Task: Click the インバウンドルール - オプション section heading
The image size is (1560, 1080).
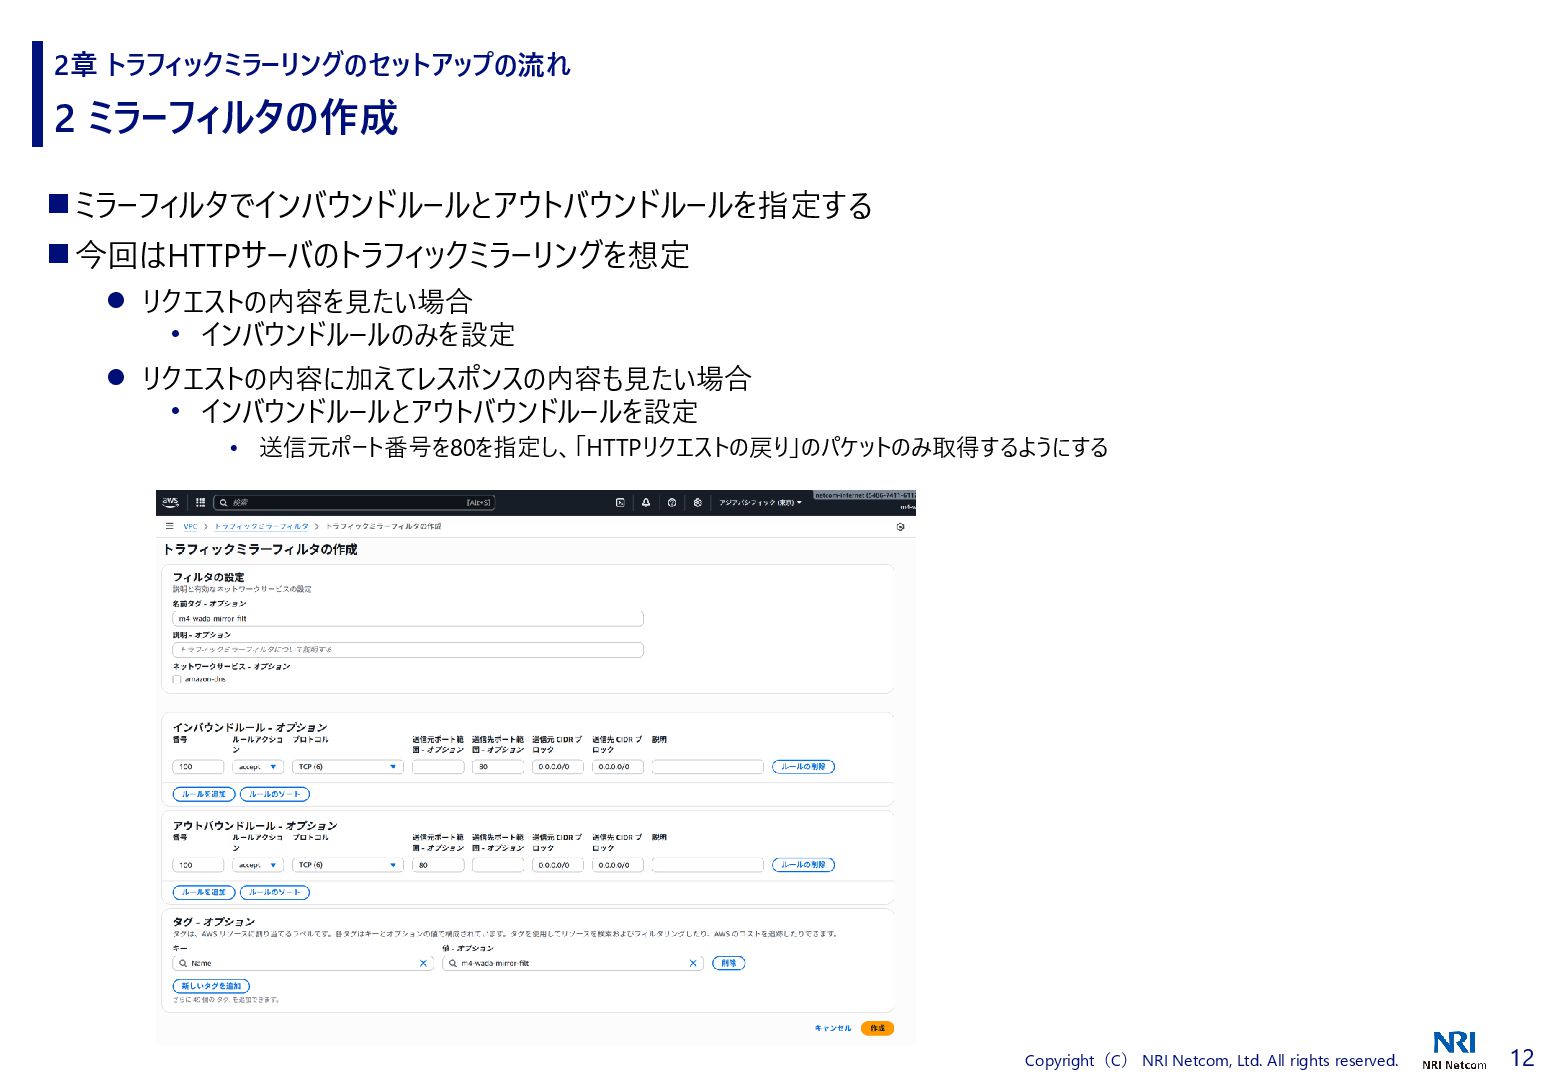Action: tap(250, 727)
